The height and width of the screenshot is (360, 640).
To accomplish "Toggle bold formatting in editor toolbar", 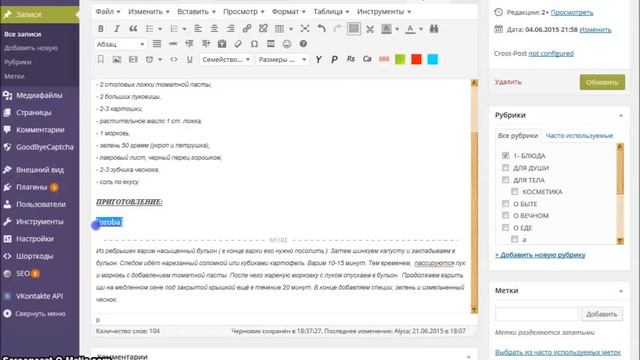I will click(100, 29).
